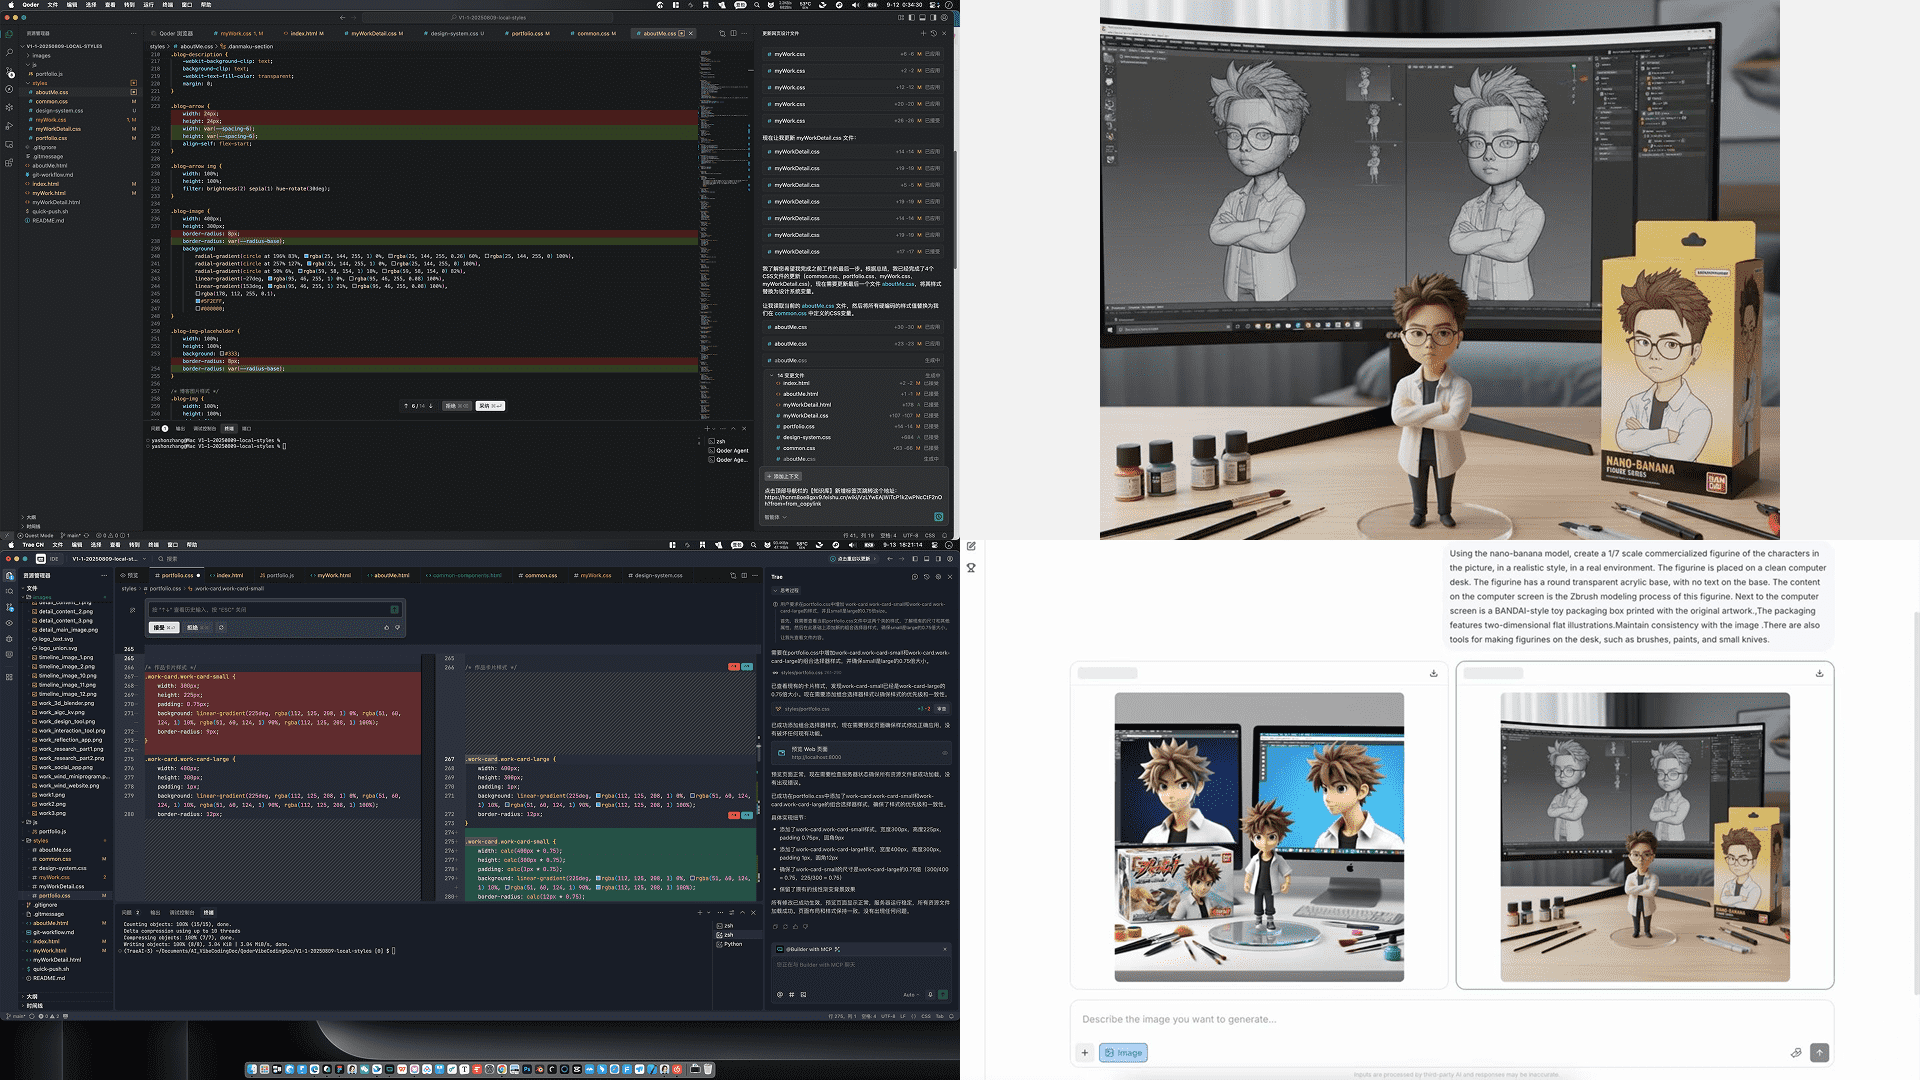Toggle the Image mode chip
Screen dimensions: 1920x1080
1123,1052
